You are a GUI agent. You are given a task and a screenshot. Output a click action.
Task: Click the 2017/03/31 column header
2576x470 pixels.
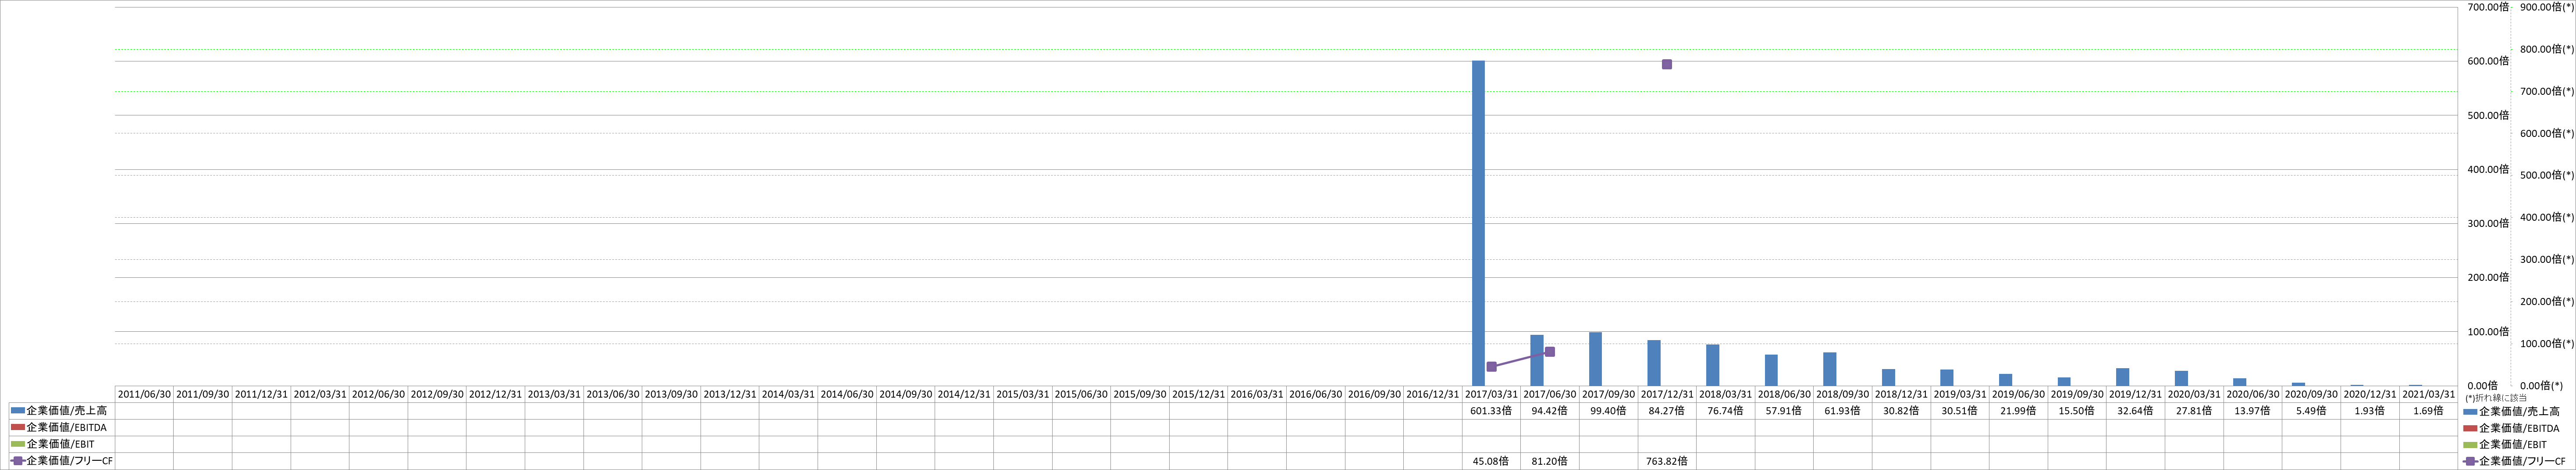1491,395
